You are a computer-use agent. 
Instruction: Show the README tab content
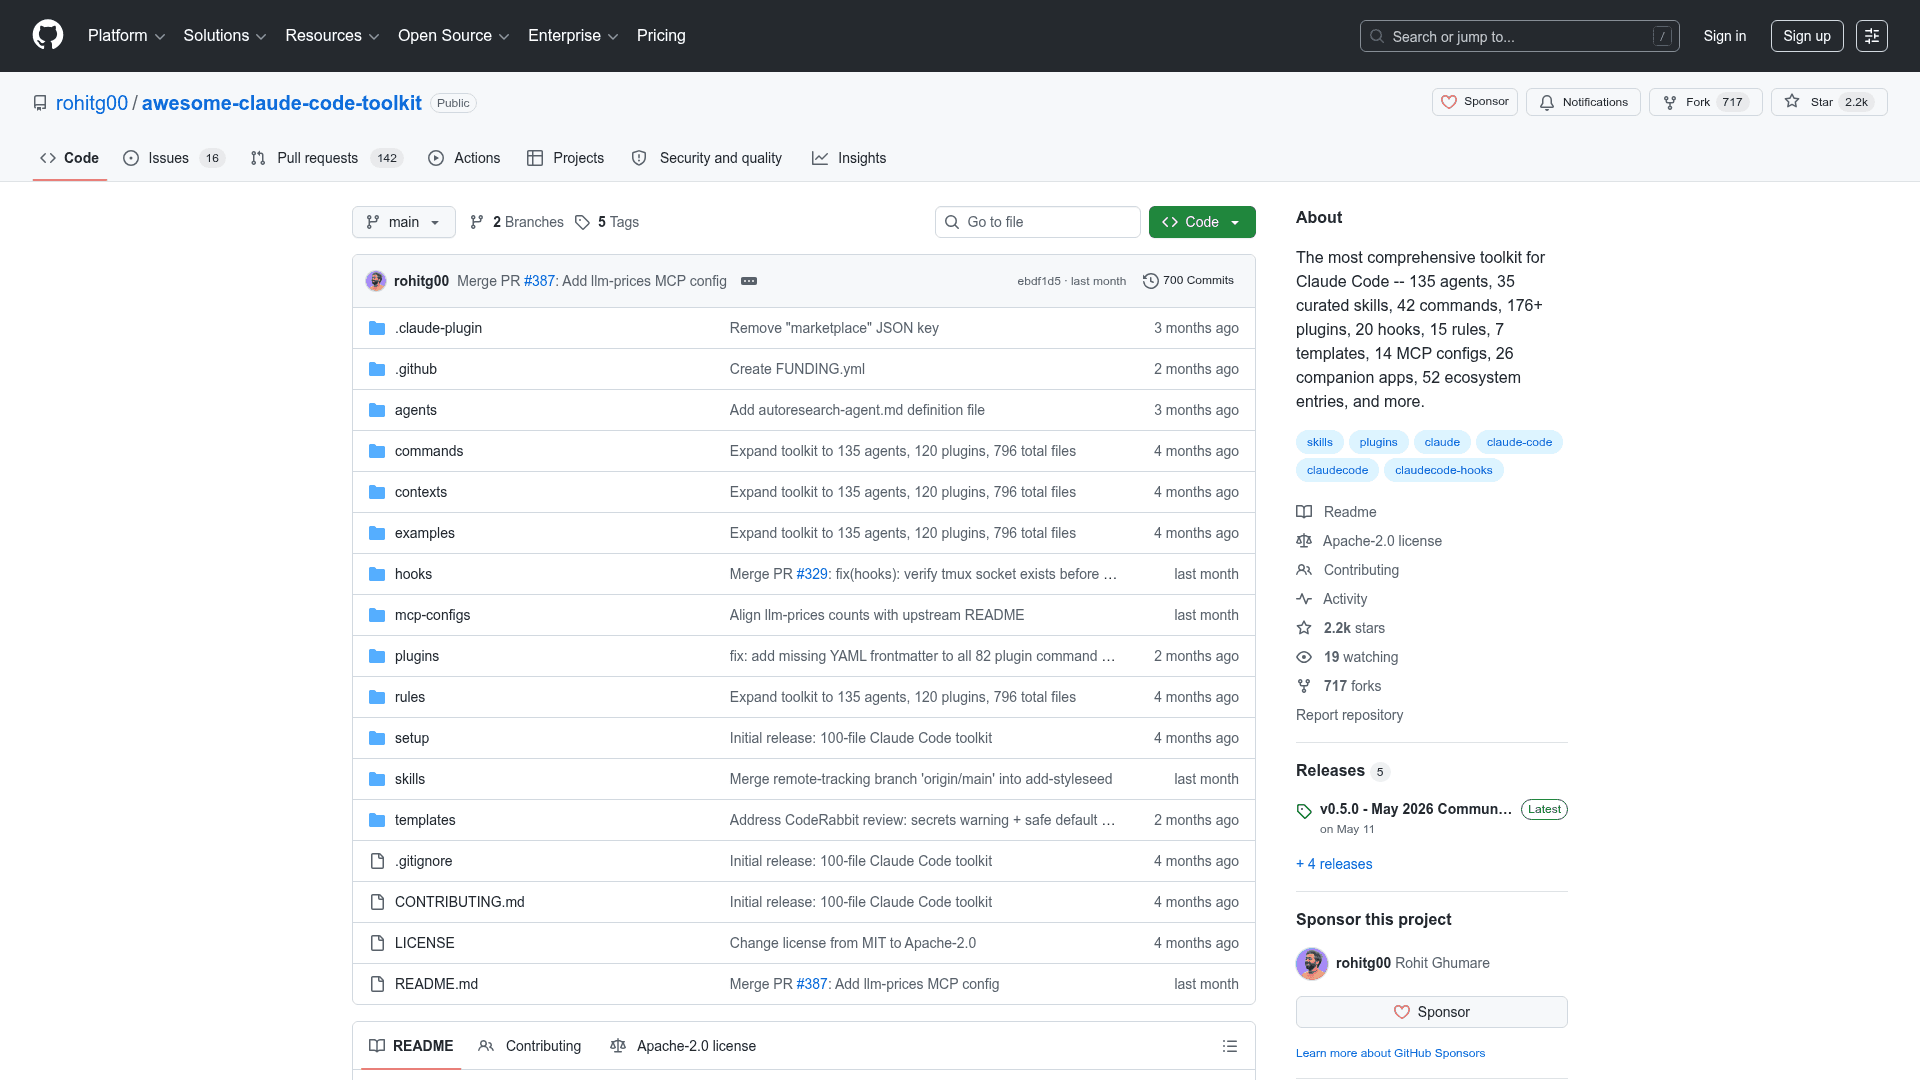[411, 1046]
